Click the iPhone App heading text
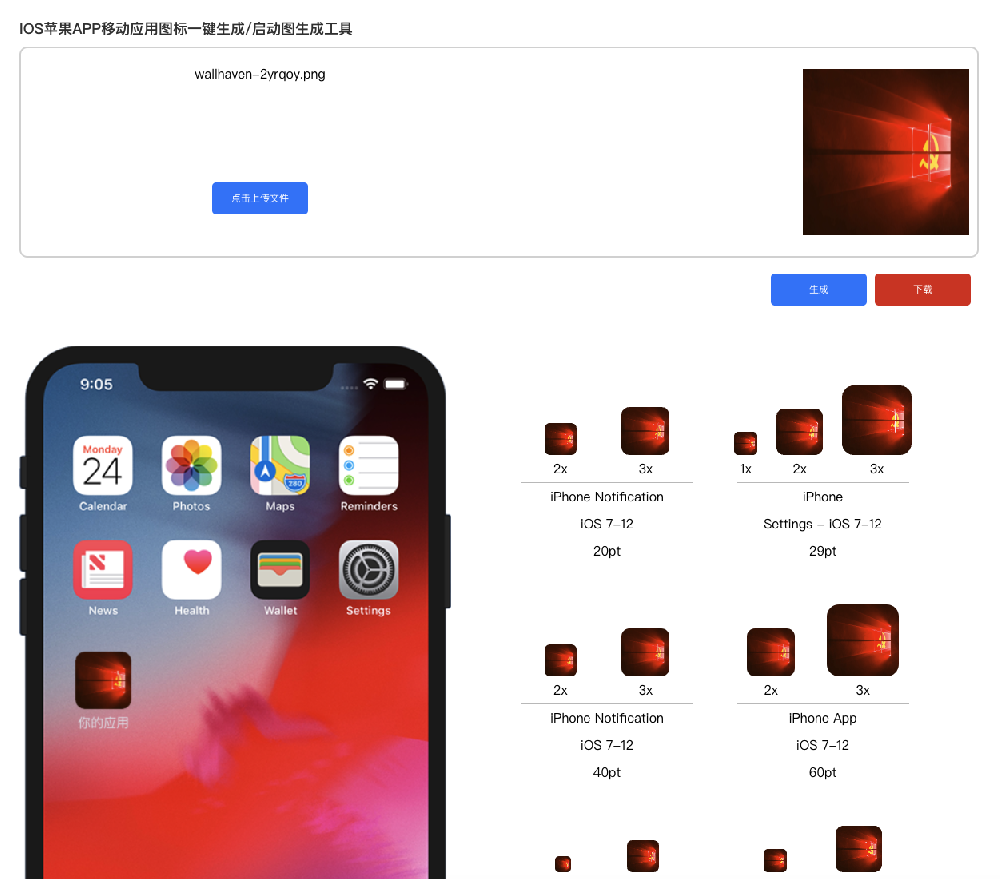Viewport: 1000px width, 879px height. [822, 718]
